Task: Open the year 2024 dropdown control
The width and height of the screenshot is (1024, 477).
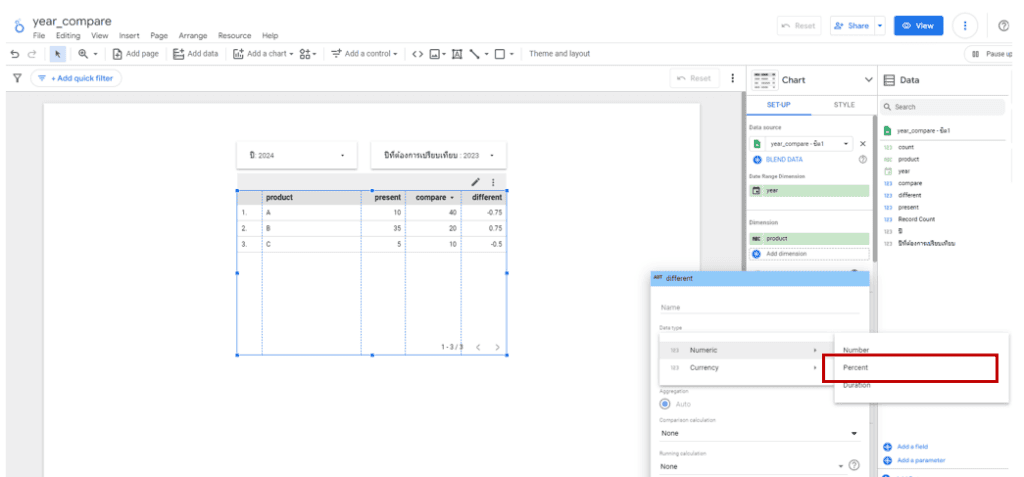Action: click(x=296, y=156)
